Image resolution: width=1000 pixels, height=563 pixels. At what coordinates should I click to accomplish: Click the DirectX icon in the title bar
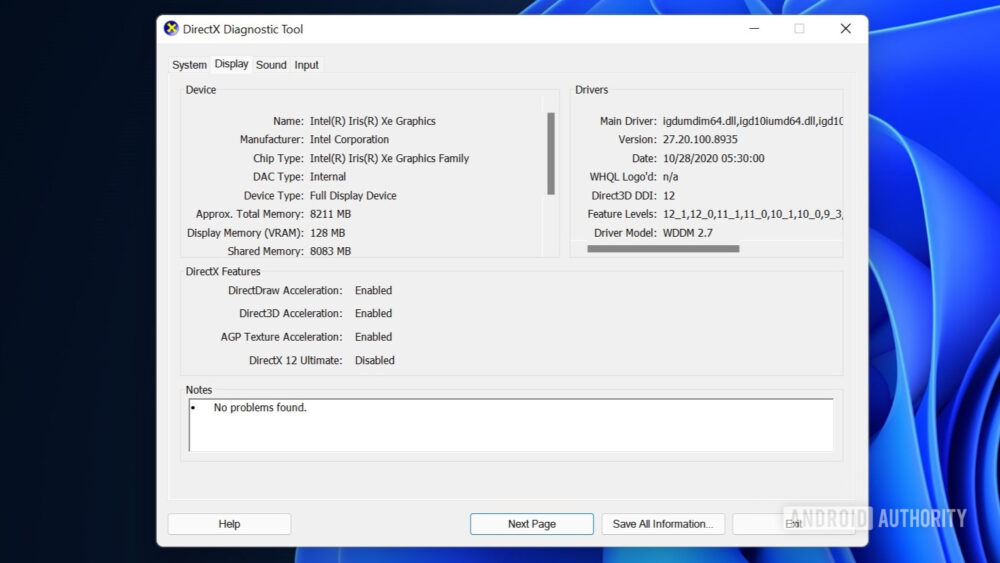point(171,29)
